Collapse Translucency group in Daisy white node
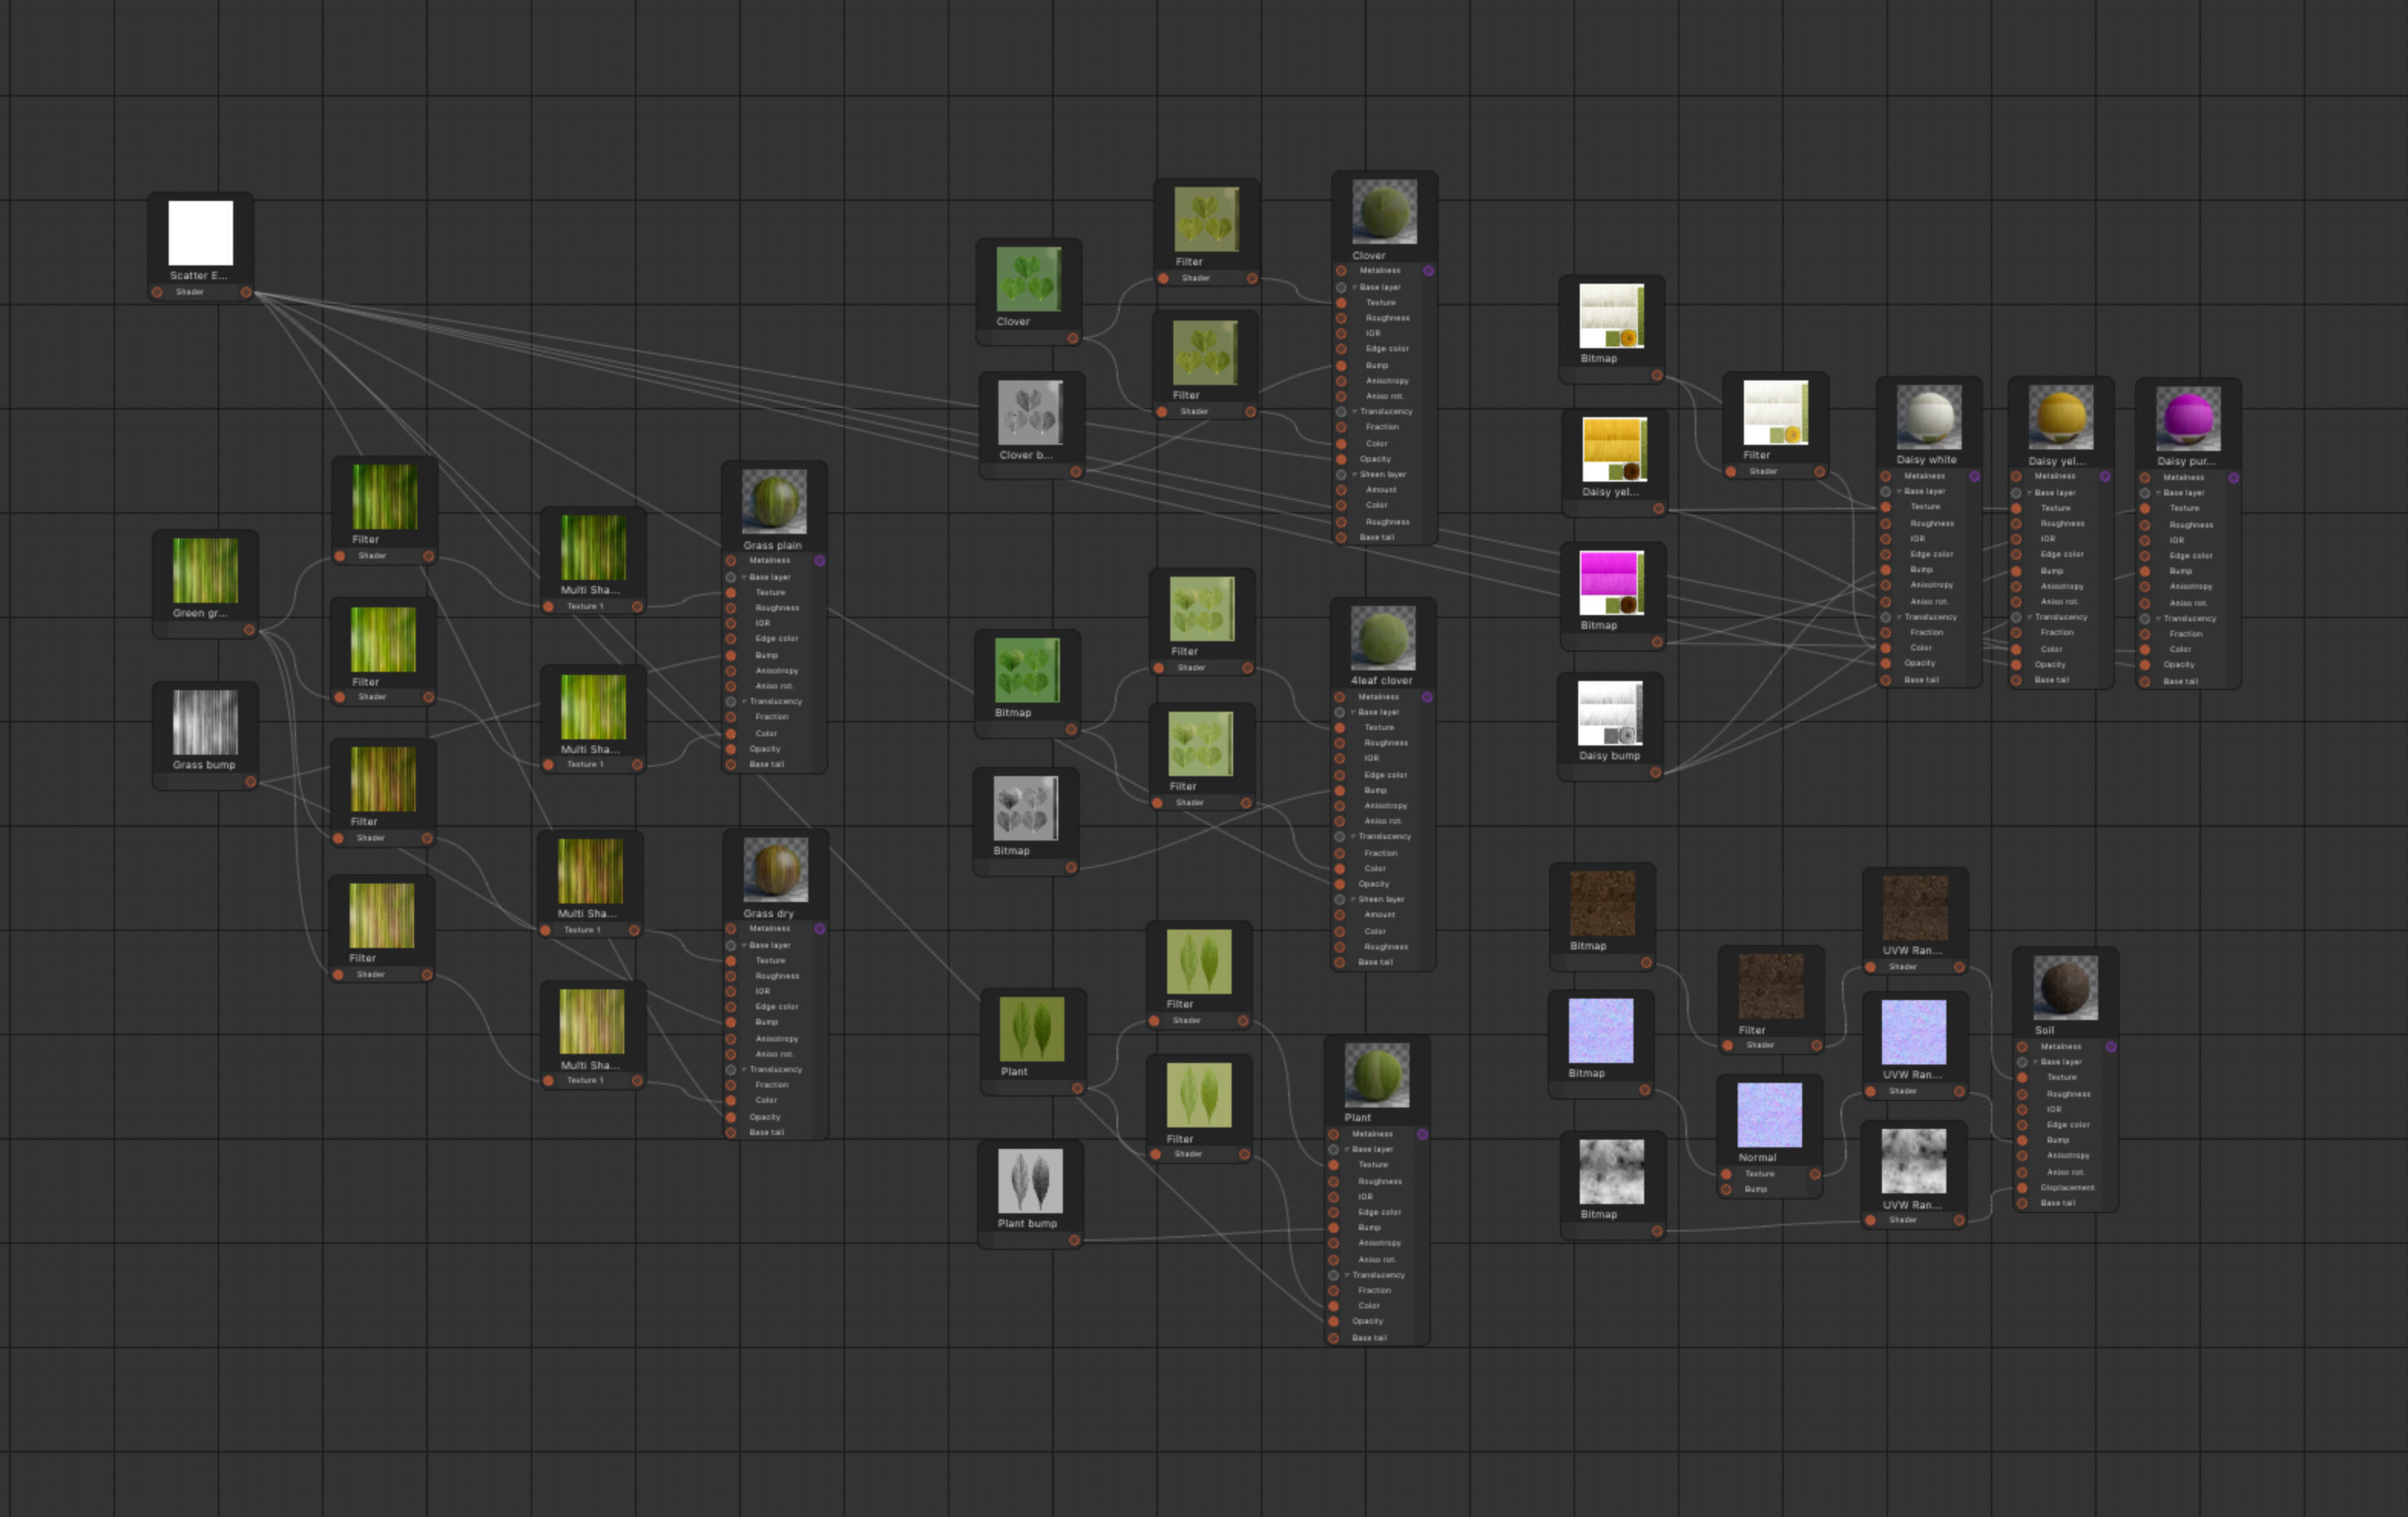Screen dimensions: 2408x1517 [x=1899, y=617]
